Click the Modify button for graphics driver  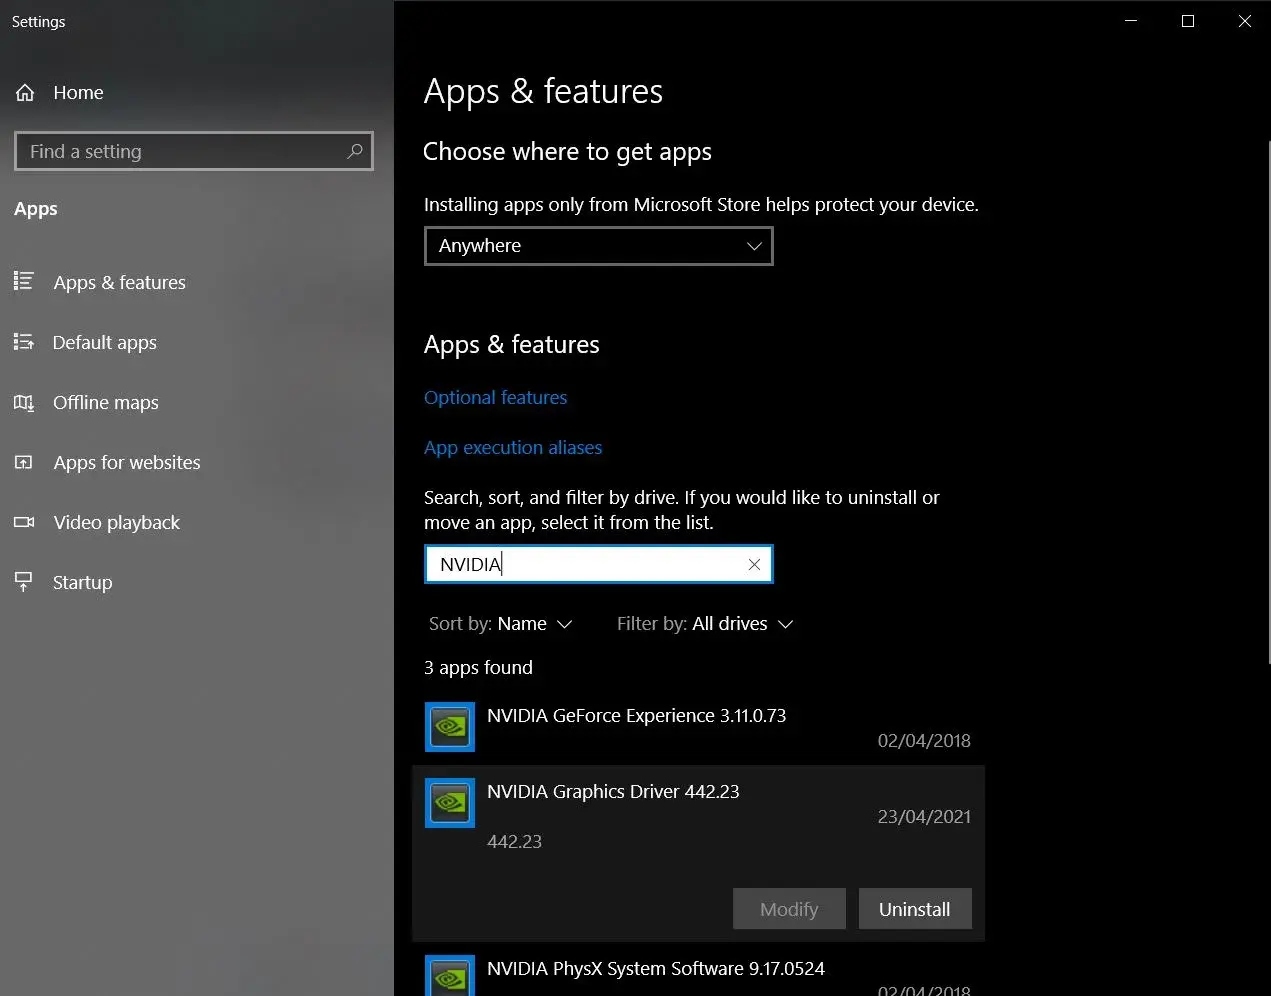(x=789, y=909)
